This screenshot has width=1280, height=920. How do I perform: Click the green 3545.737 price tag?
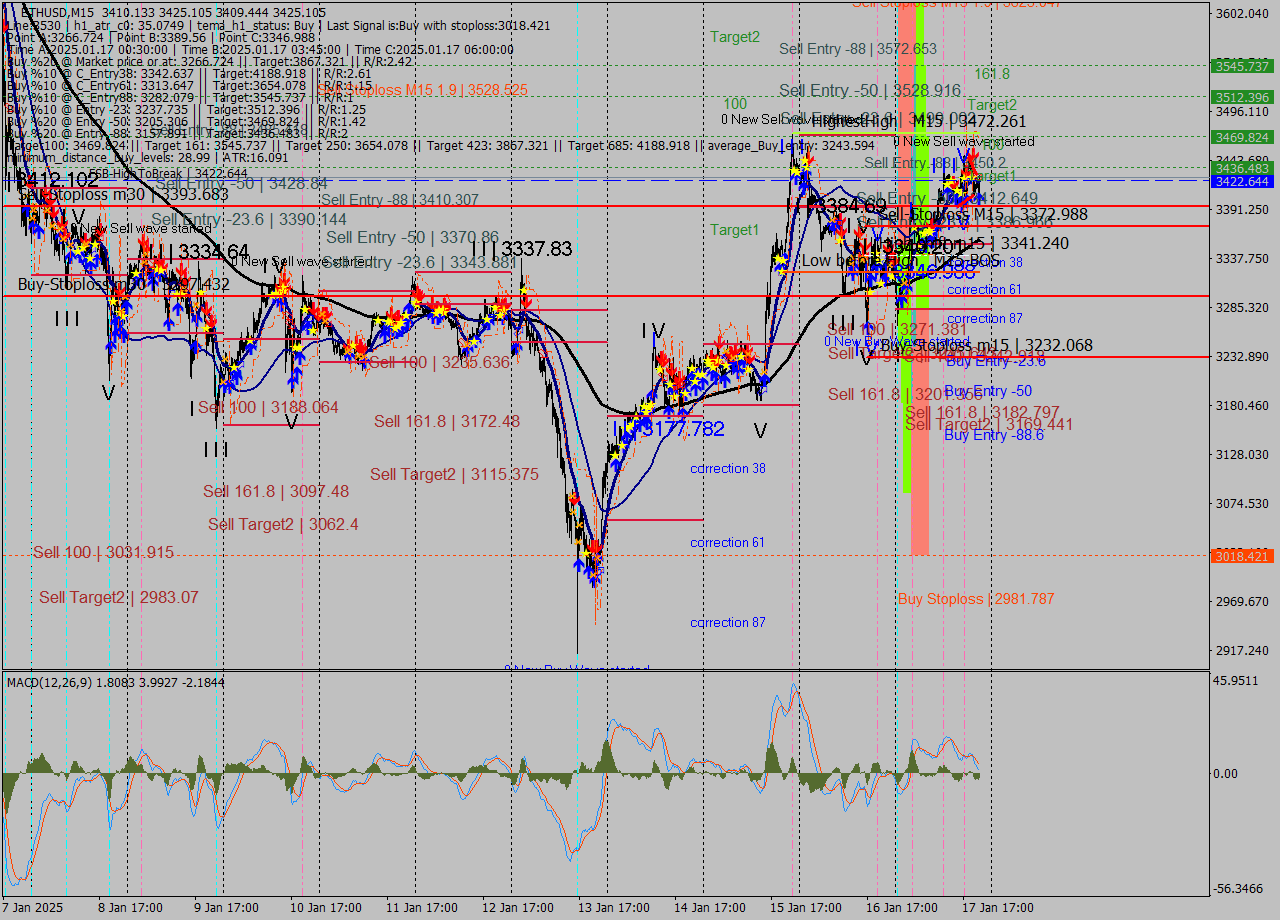tap(1242, 66)
